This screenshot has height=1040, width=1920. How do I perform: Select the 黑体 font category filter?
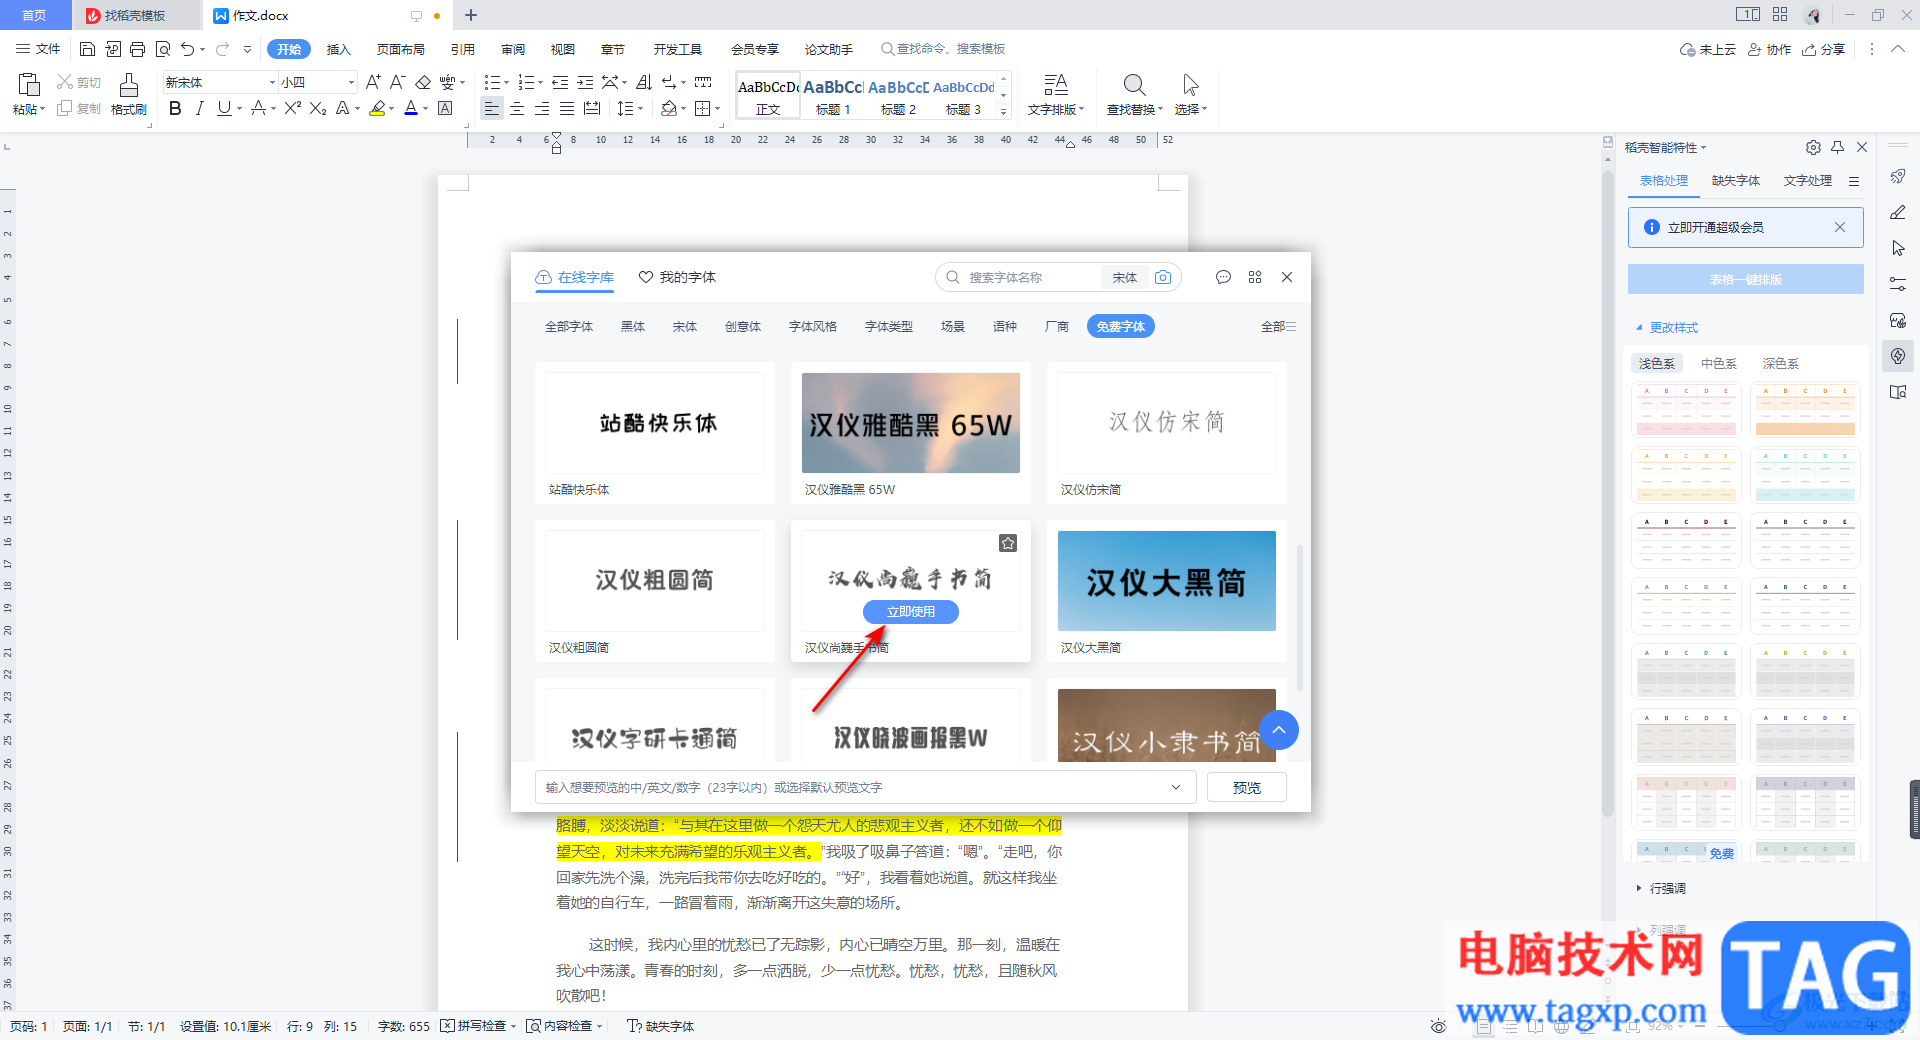click(x=633, y=327)
